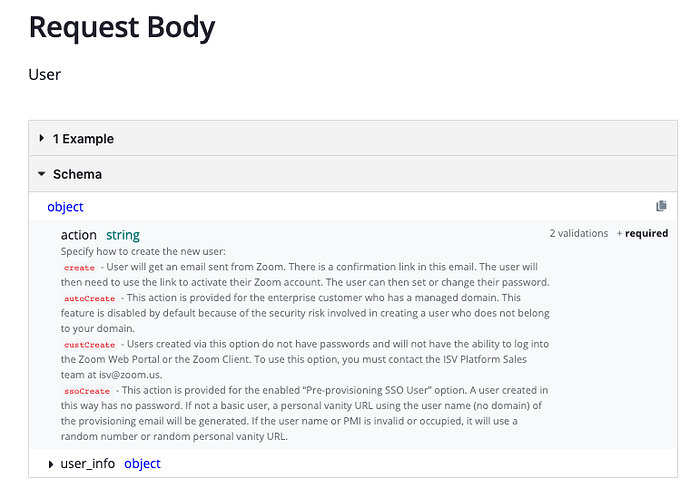The width and height of the screenshot is (690, 488).
Task: Select the action property name
Action: click(78, 236)
